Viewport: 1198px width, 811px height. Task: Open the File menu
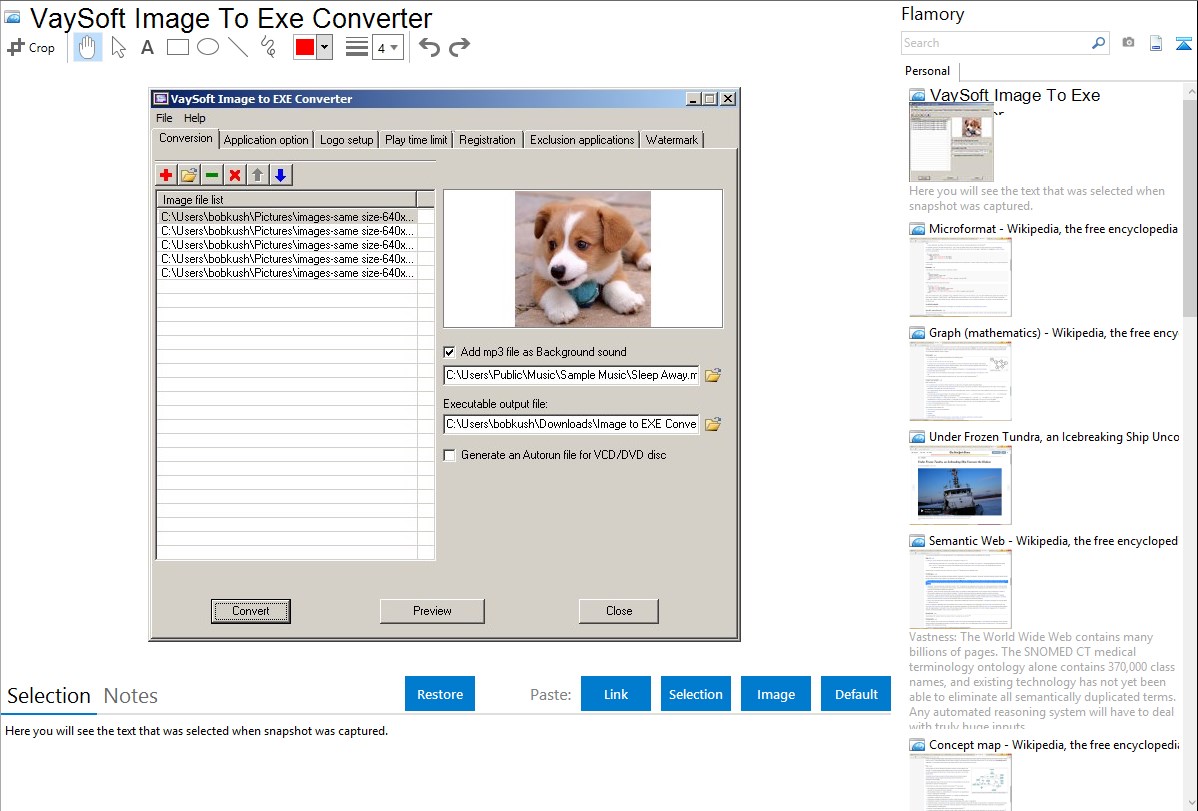(164, 118)
